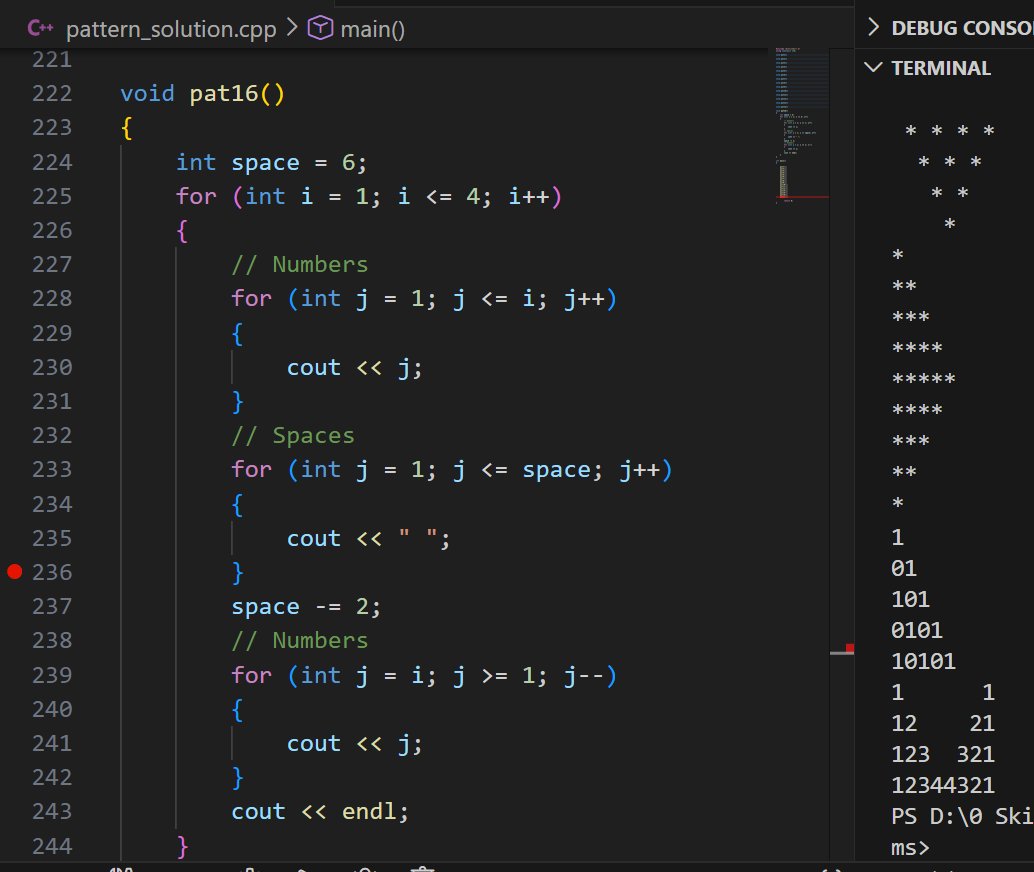Open the DEBUG CONSOLE panel header
This screenshot has height=872, width=1034.
962,28
